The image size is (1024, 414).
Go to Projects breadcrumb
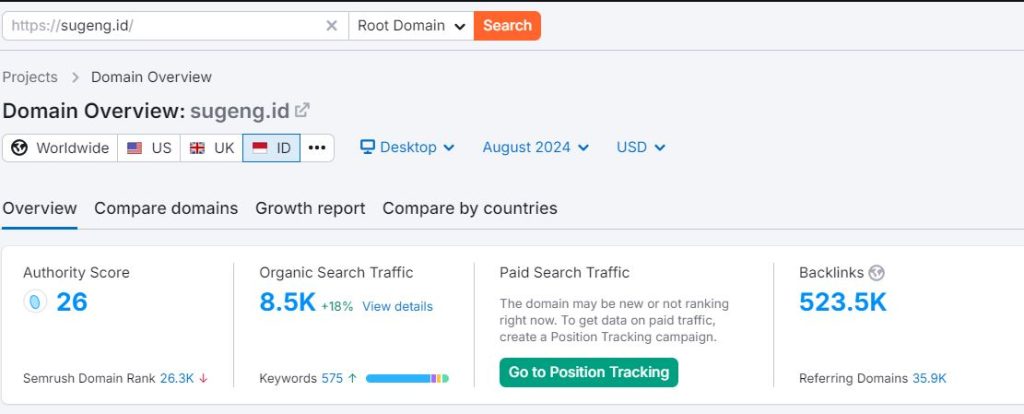[x=30, y=77]
